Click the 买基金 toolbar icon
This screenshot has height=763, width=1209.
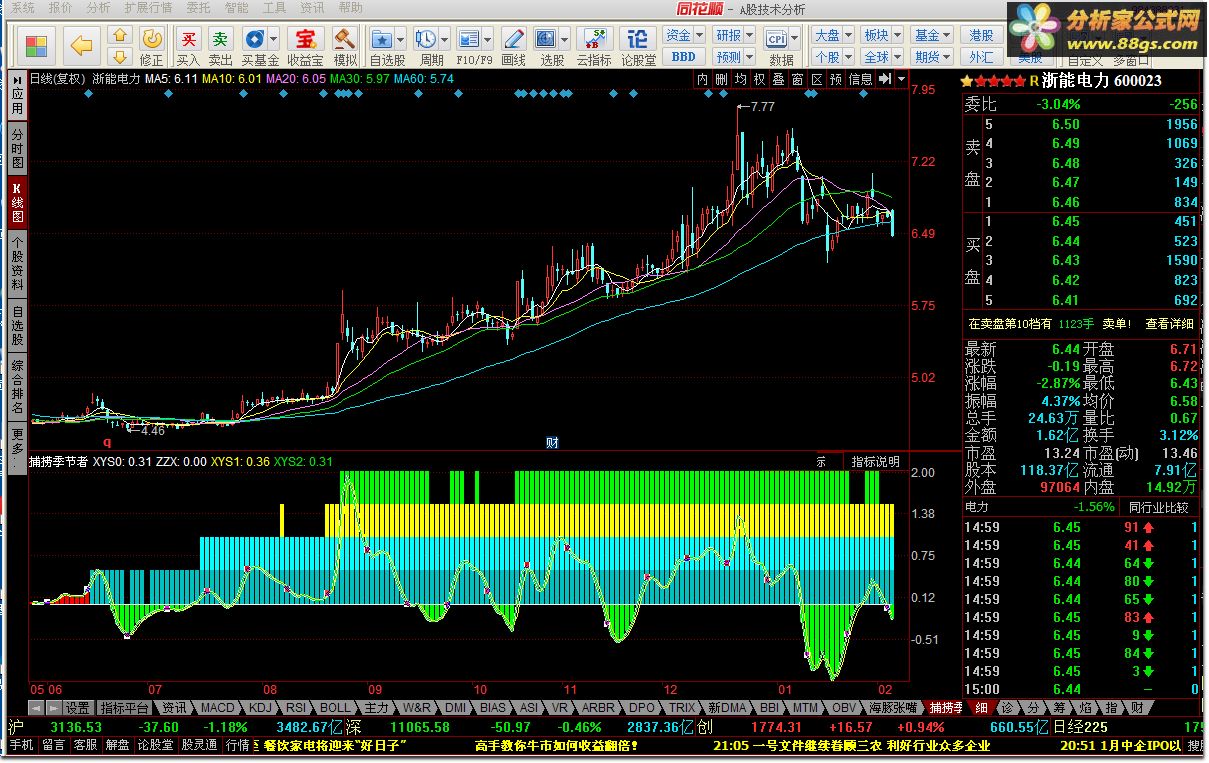tap(254, 38)
